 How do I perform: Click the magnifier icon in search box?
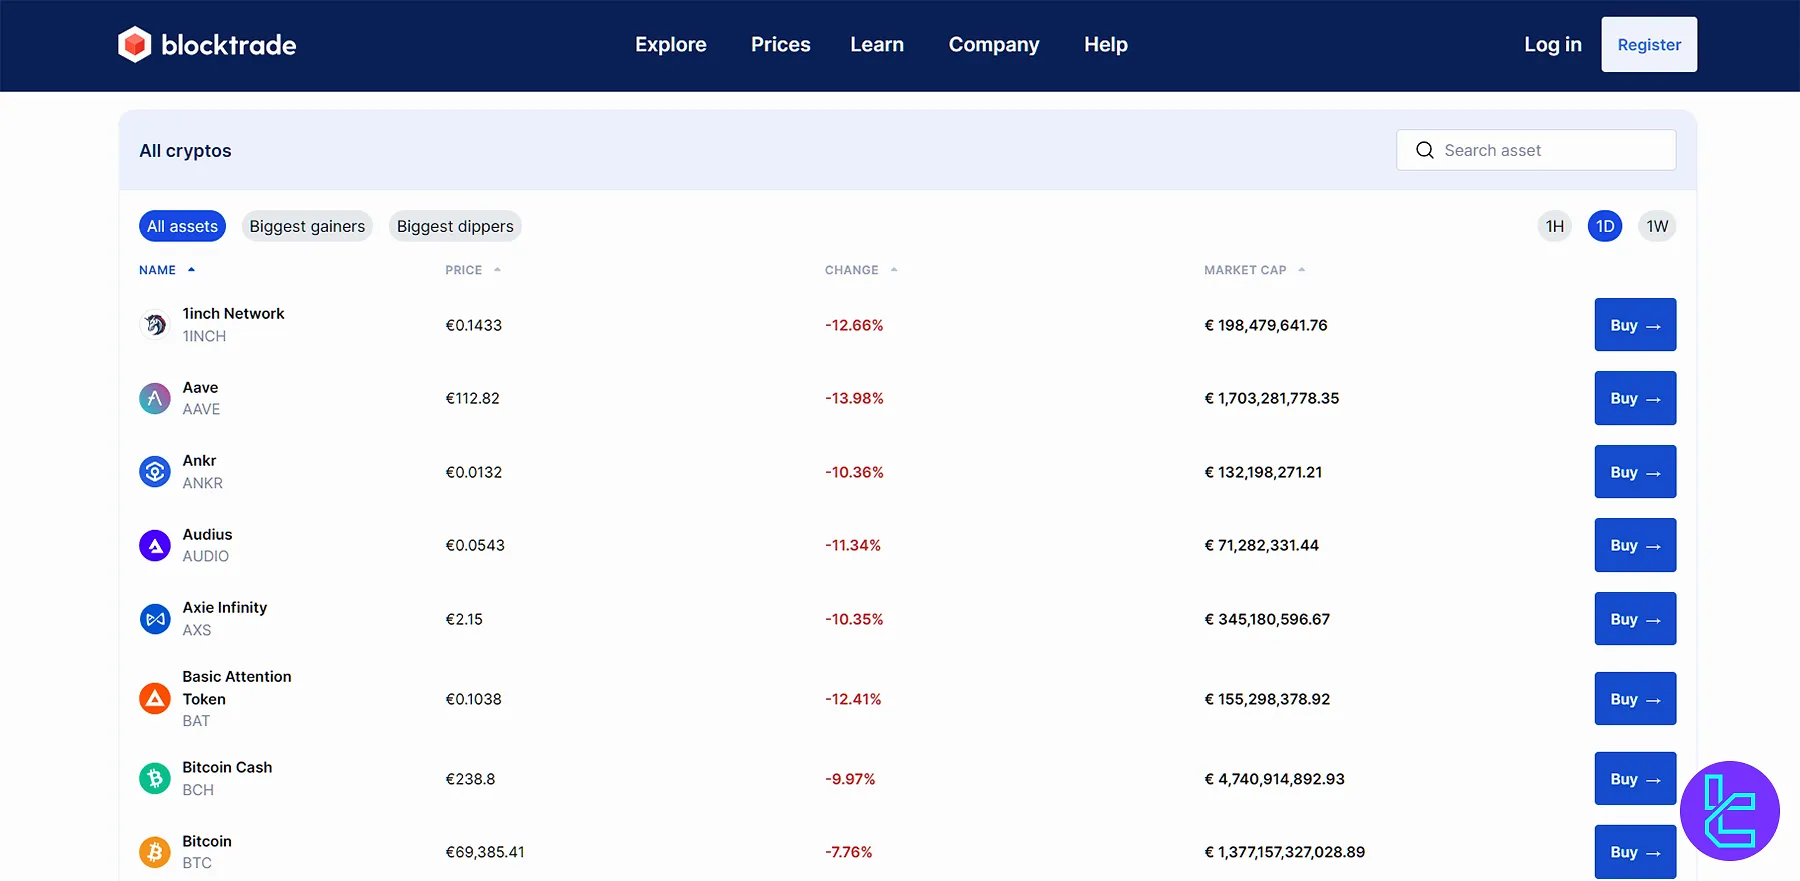coord(1425,150)
